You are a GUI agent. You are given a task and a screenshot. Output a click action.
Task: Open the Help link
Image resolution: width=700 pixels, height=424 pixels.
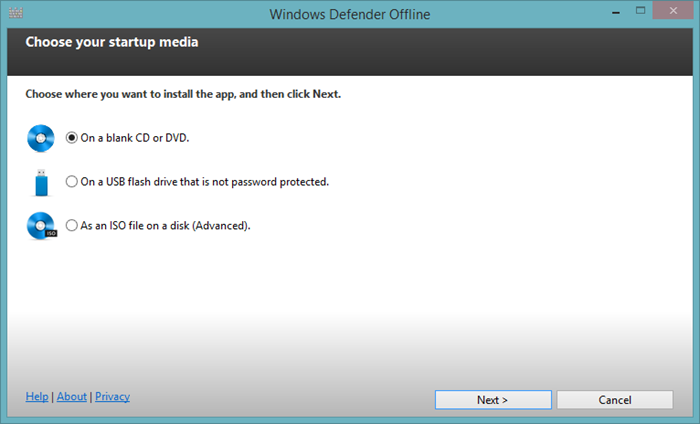click(x=37, y=396)
